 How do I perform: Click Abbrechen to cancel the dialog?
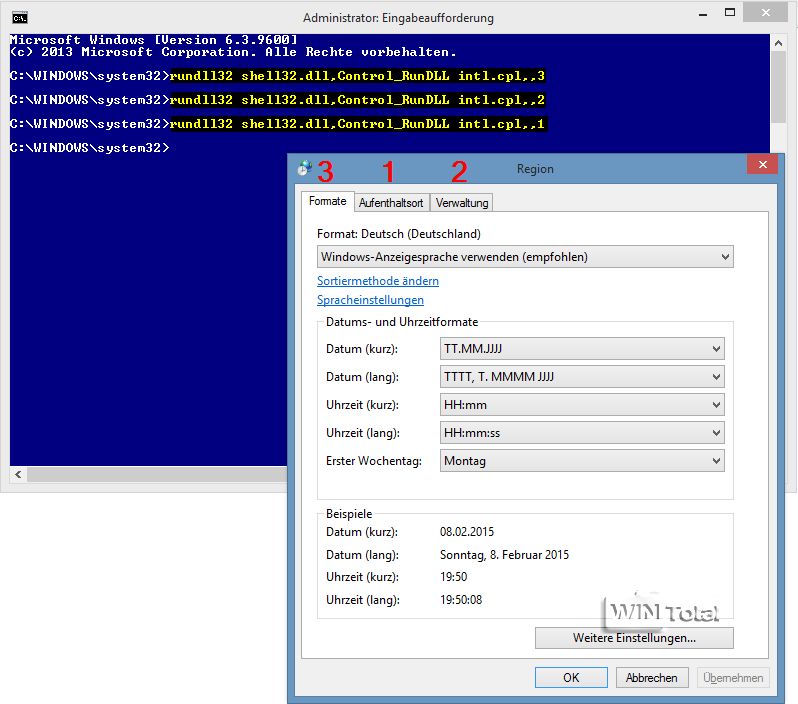click(x=652, y=677)
